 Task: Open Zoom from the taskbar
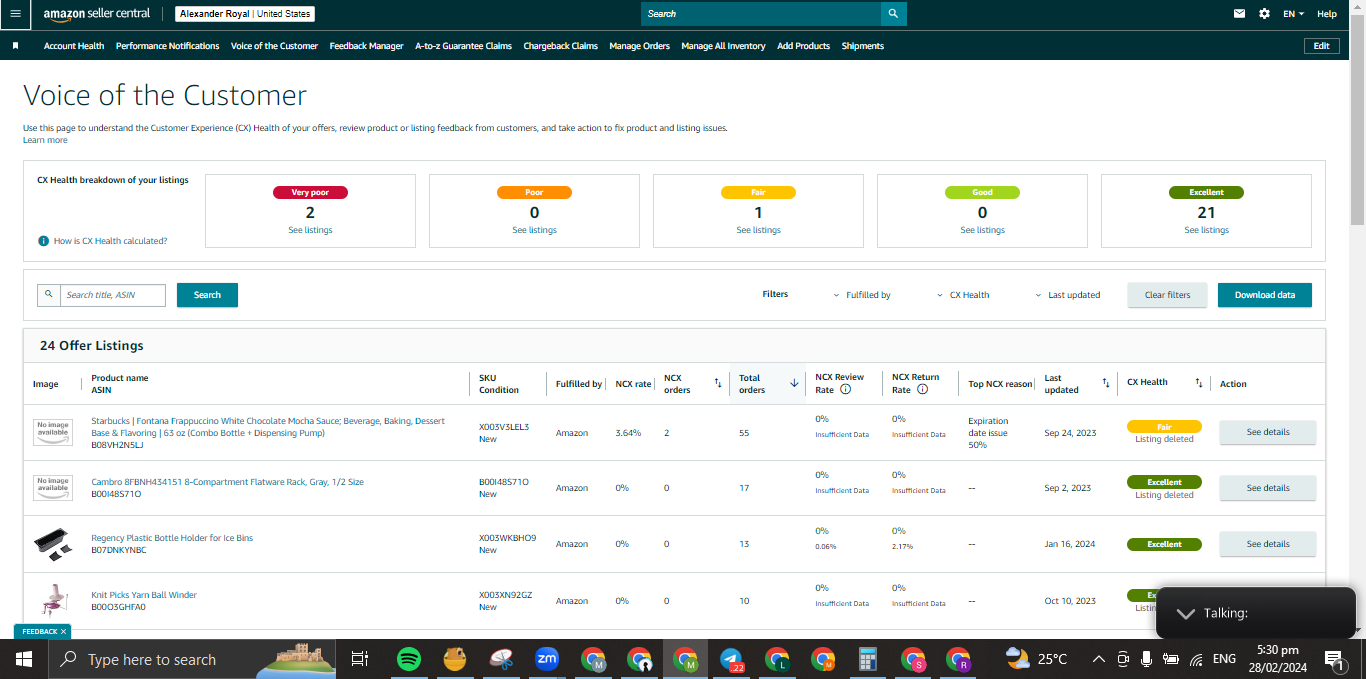547,659
